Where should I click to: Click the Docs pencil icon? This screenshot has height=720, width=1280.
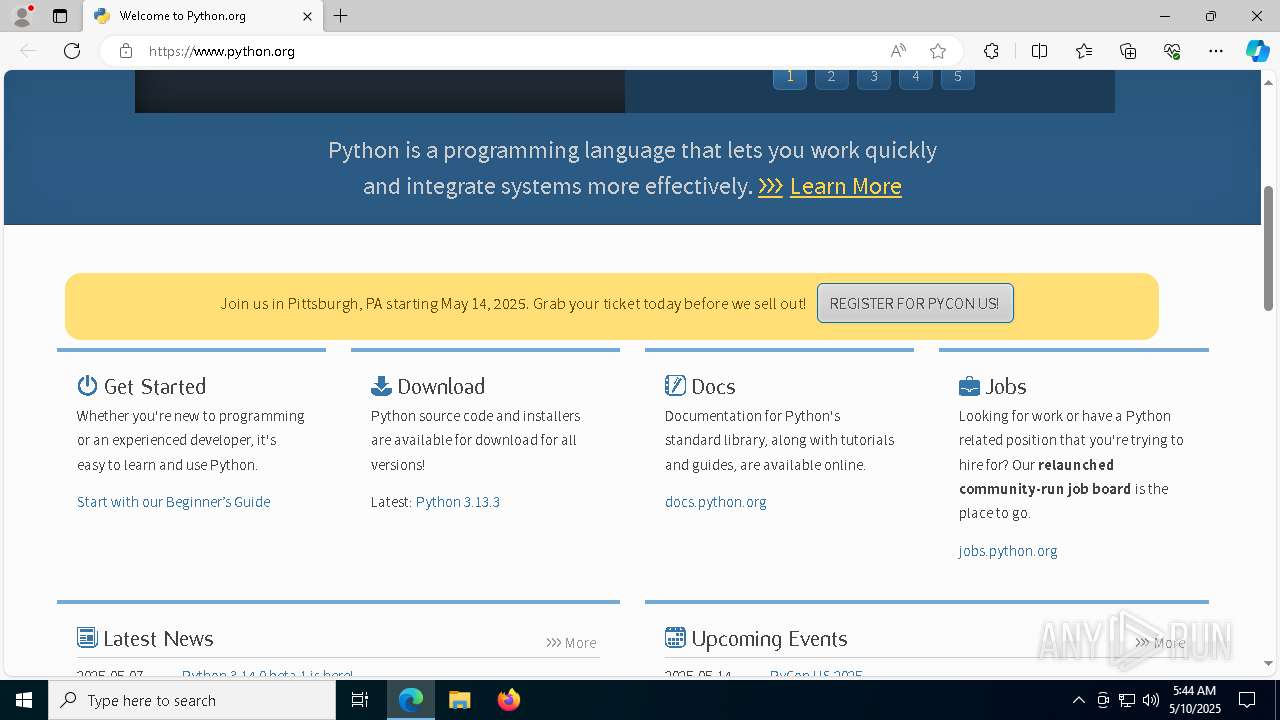(675, 386)
